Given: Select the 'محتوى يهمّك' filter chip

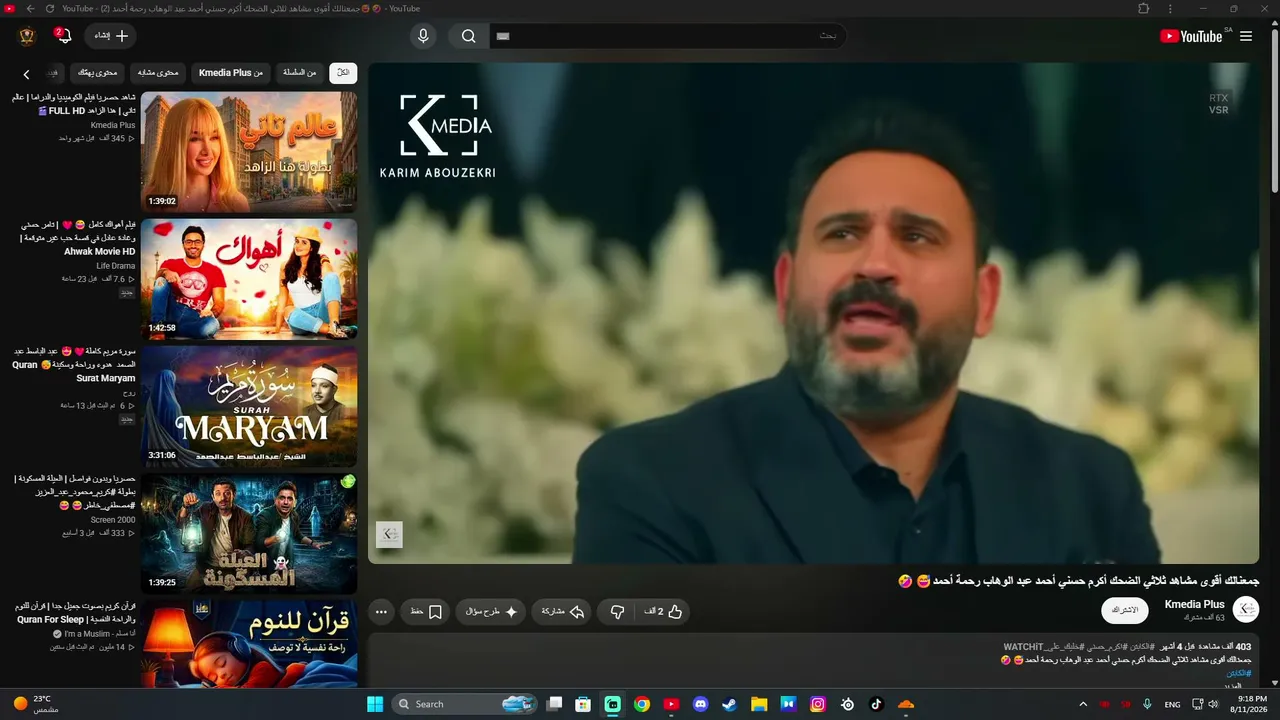Looking at the screenshot, I should click(x=98, y=72).
